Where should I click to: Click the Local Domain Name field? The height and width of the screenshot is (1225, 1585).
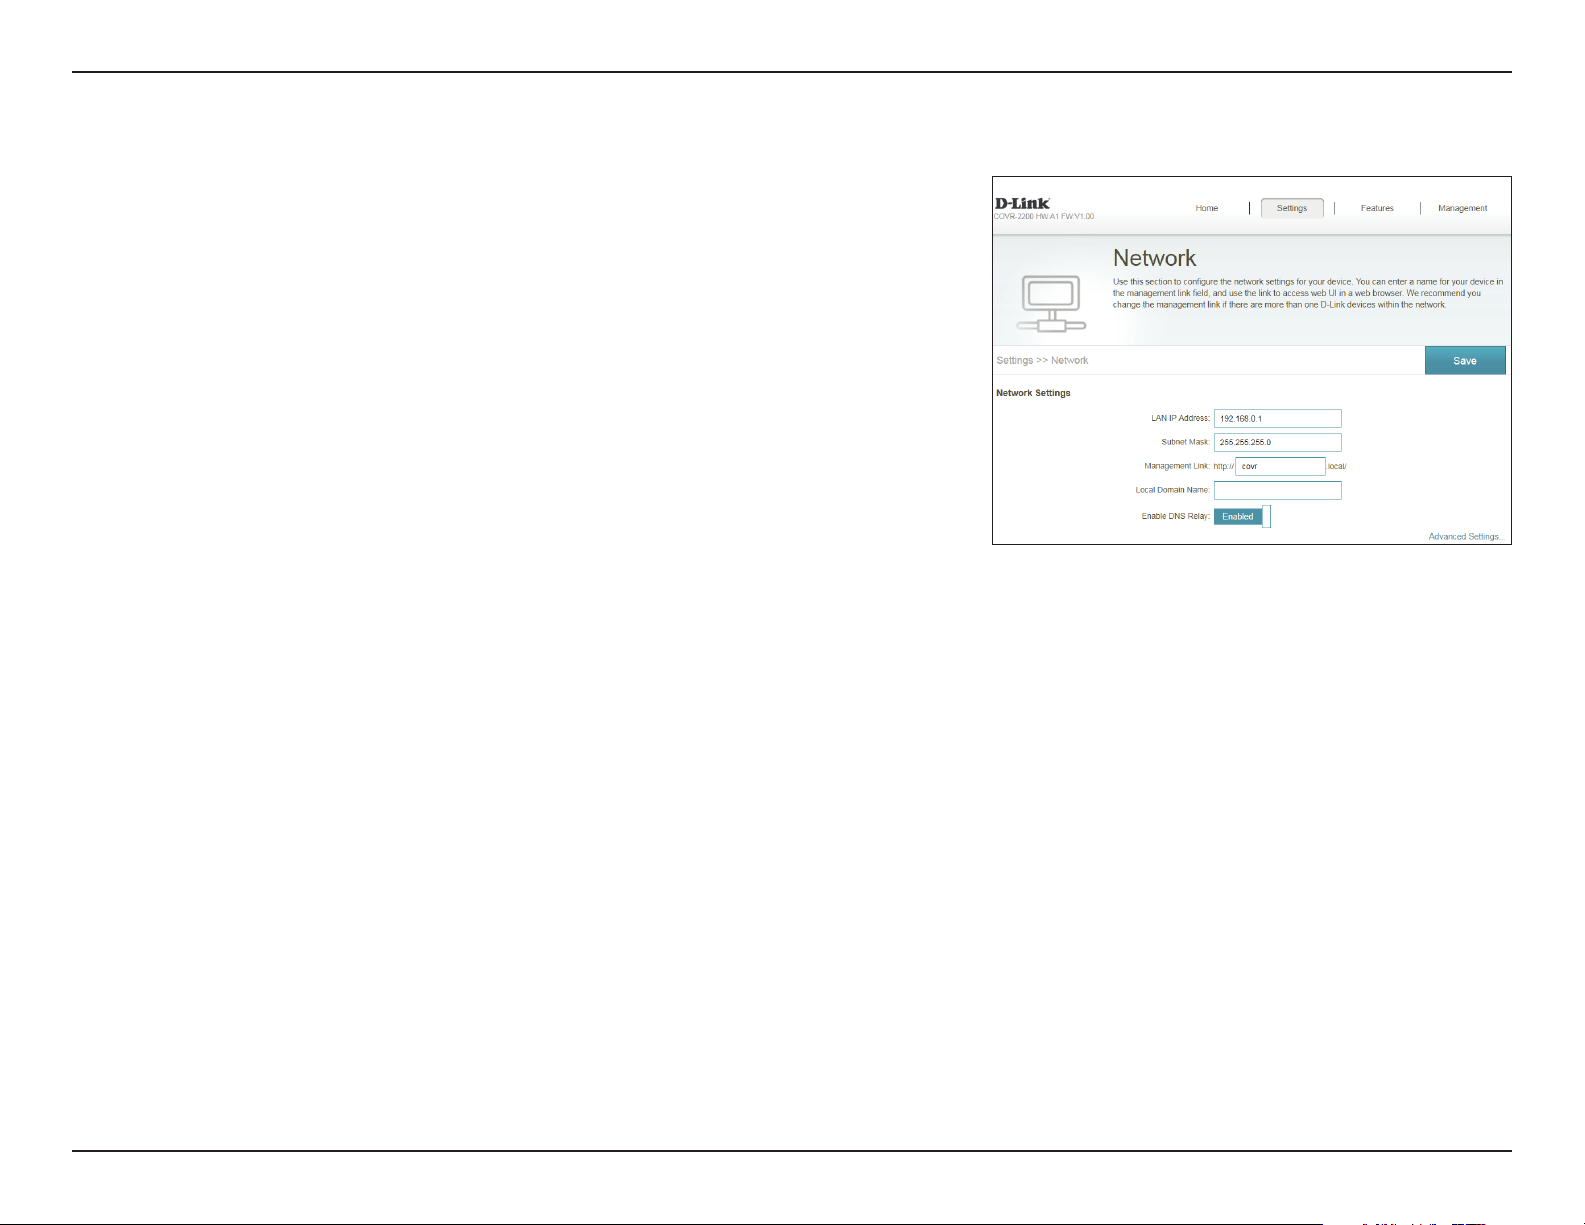[1278, 491]
